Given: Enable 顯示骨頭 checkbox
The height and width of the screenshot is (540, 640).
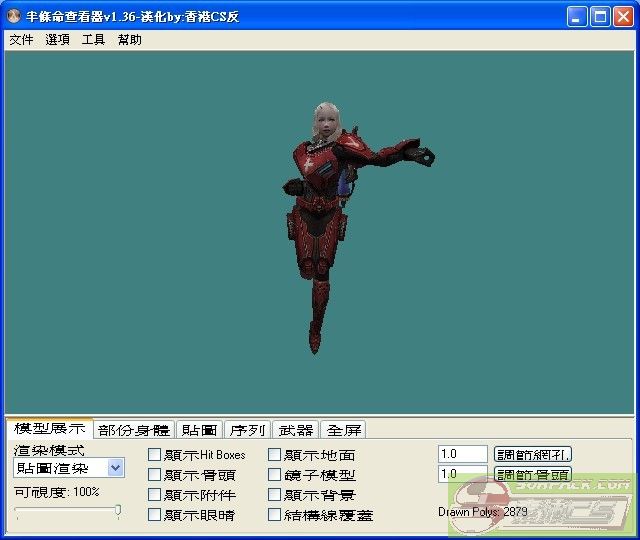Looking at the screenshot, I should click(154, 475).
